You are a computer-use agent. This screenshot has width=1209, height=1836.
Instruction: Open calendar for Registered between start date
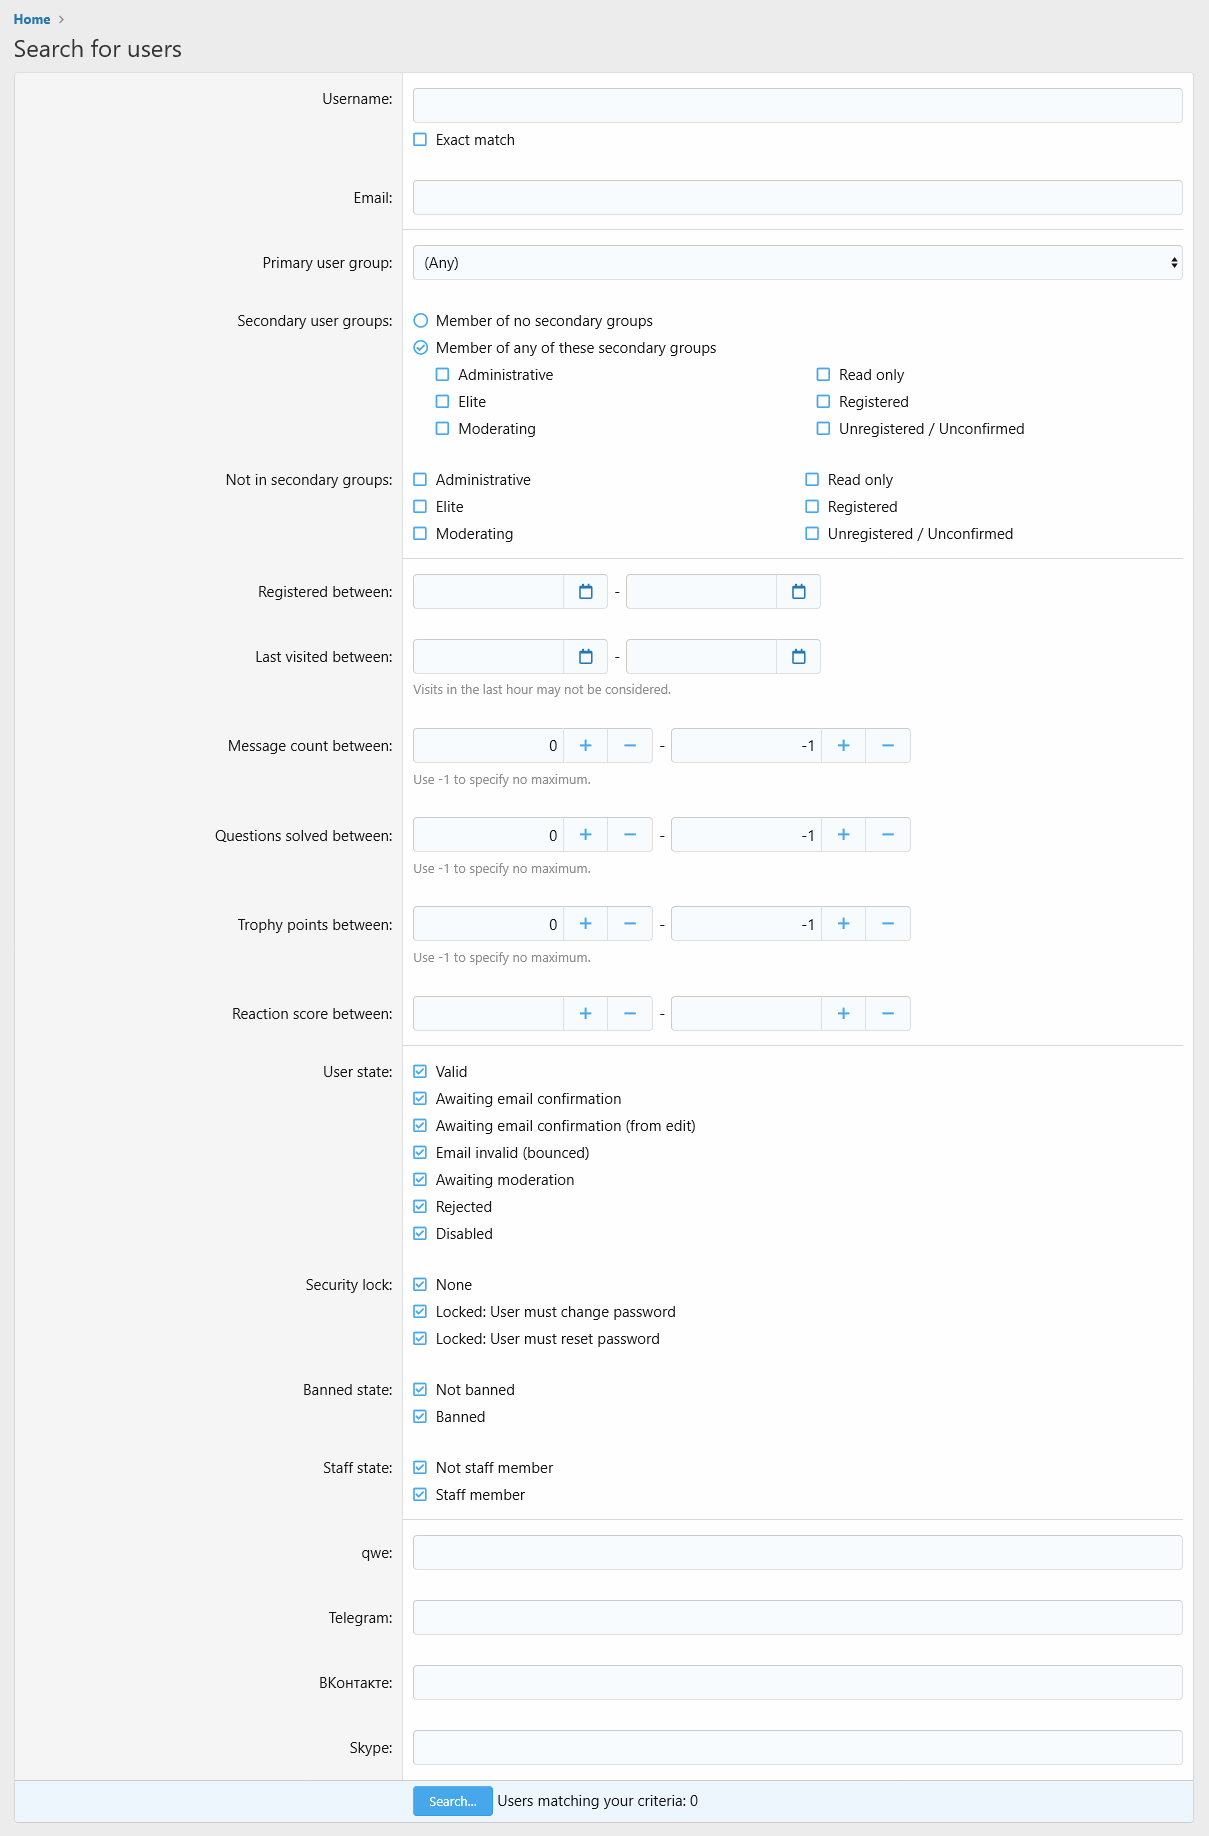[586, 592]
